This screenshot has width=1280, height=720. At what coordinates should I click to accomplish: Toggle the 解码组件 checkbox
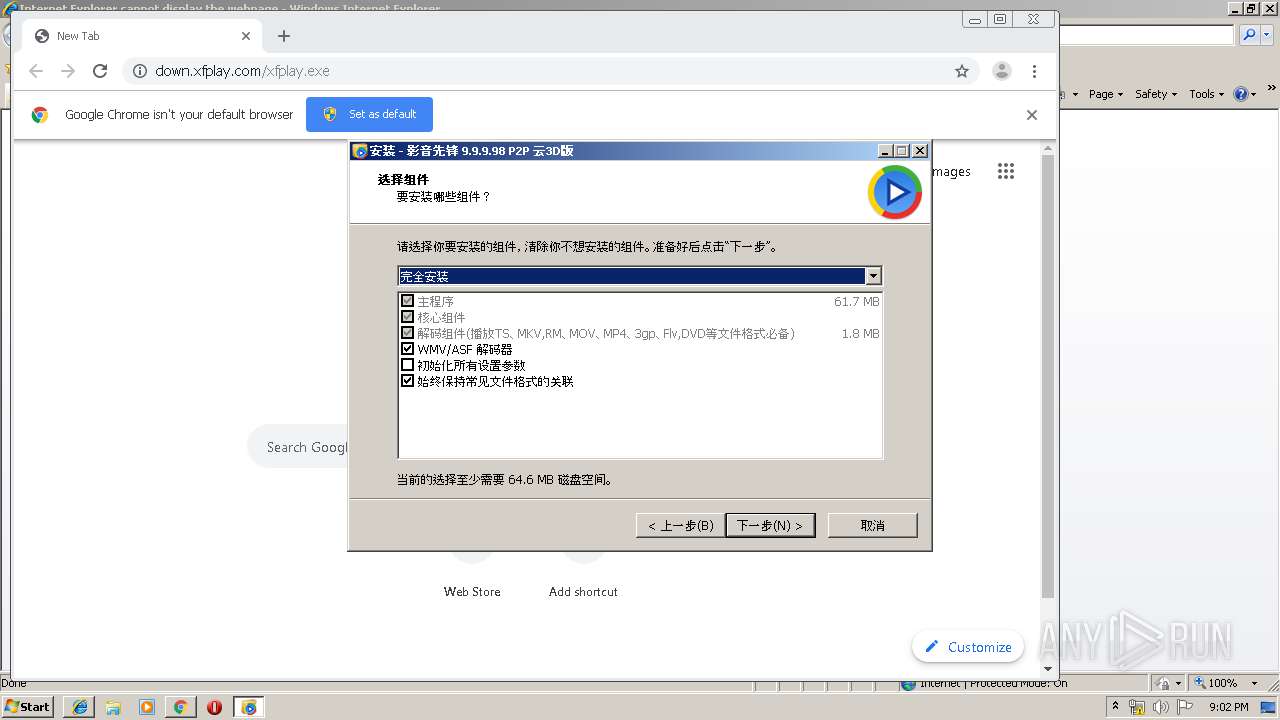(x=407, y=333)
